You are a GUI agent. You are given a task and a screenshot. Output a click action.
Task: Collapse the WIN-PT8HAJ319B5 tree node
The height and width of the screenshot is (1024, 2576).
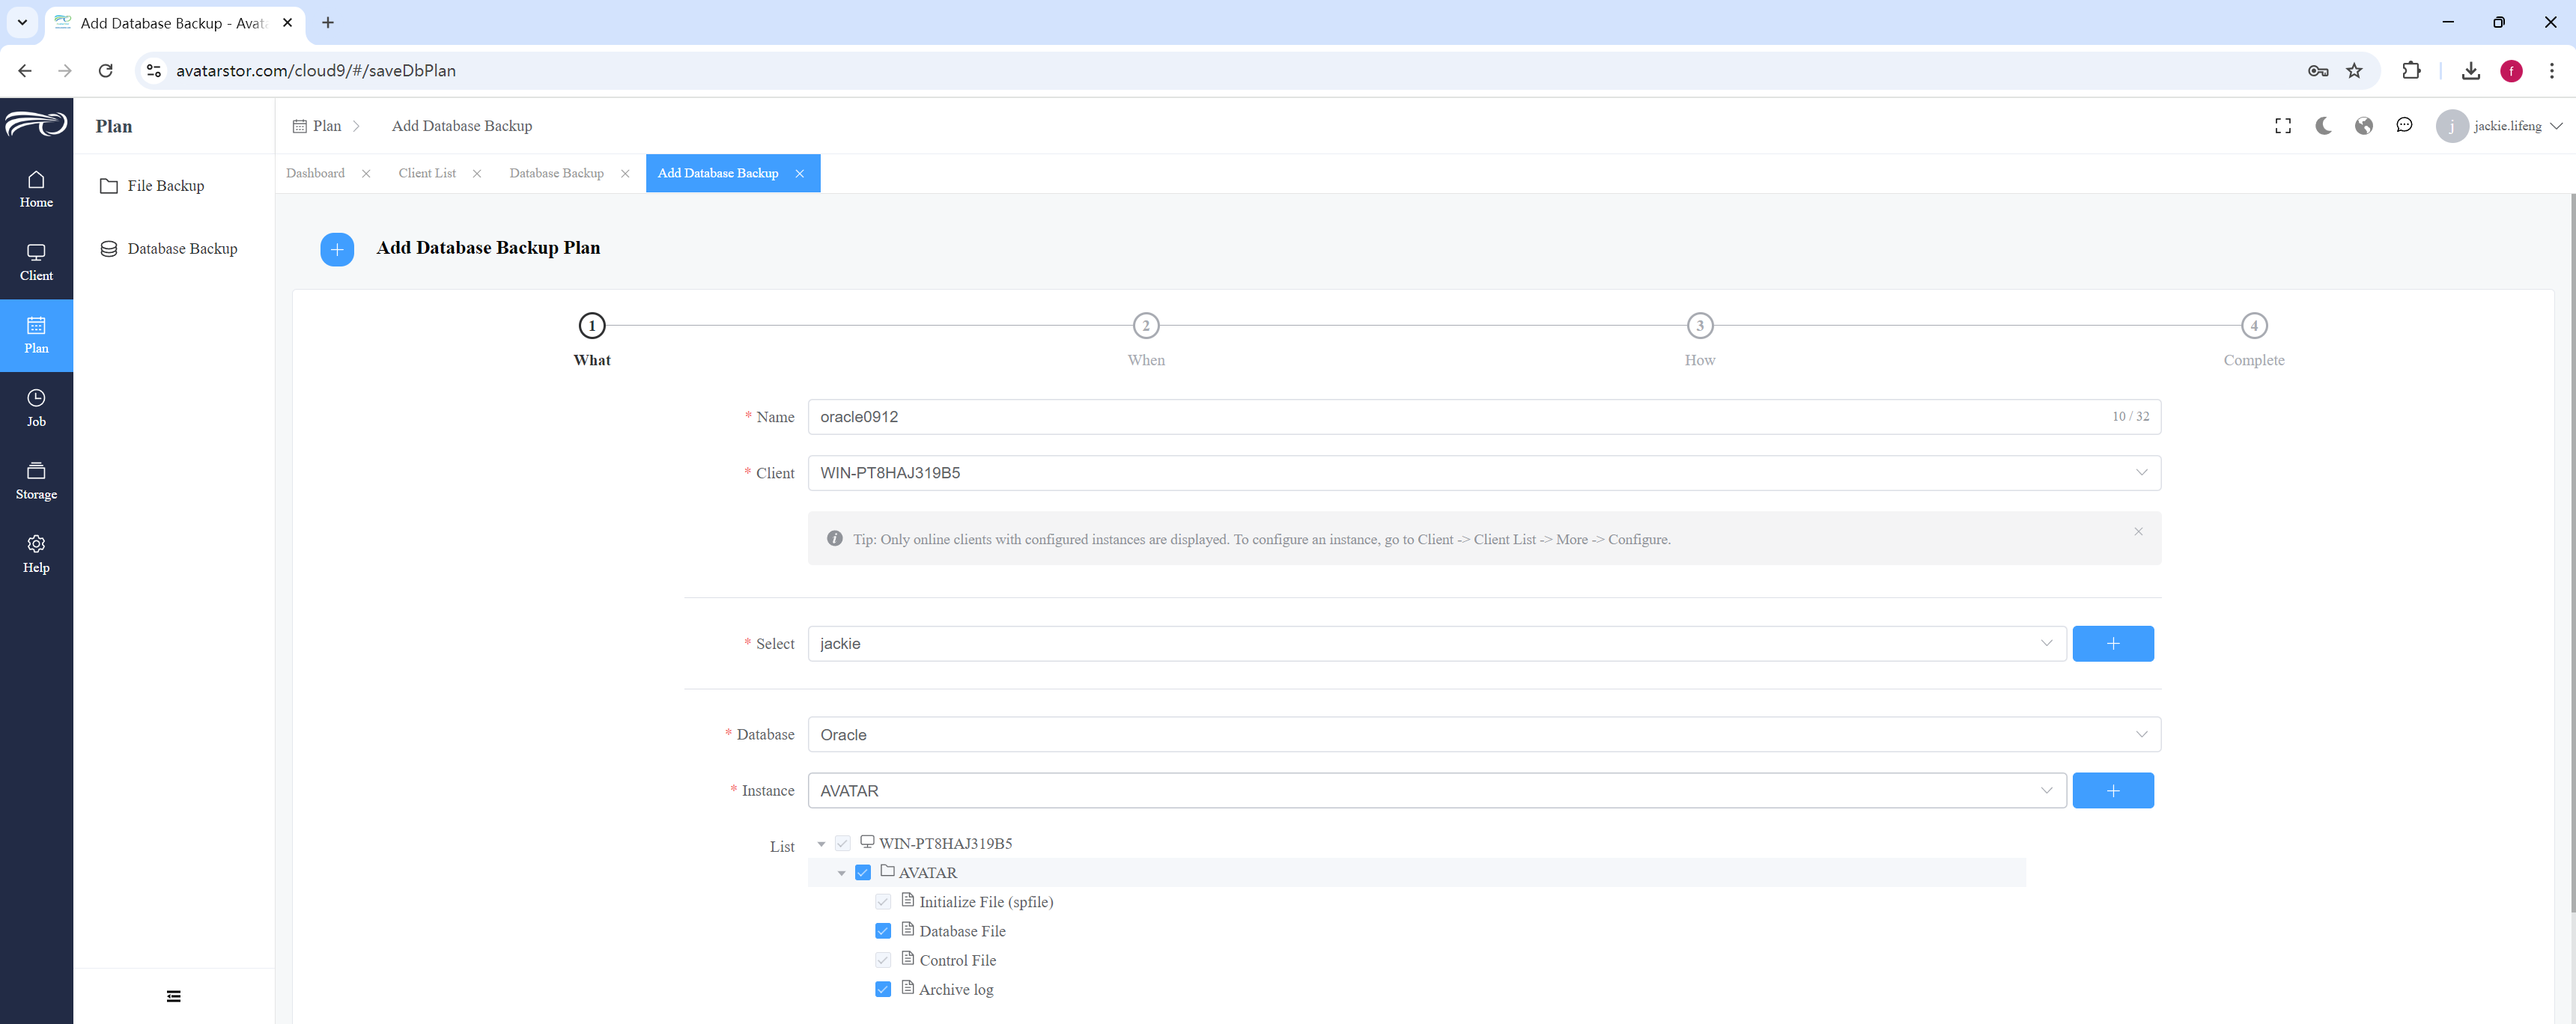click(821, 844)
